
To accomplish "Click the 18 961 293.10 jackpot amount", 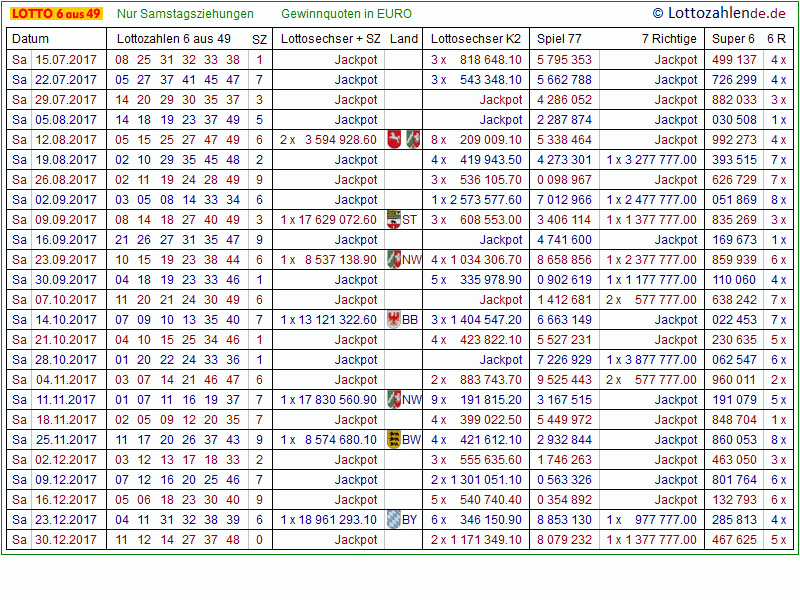I will coord(336,520).
